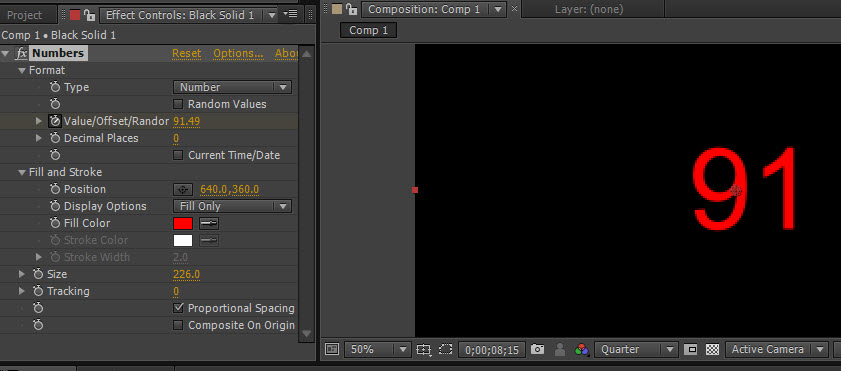The height and width of the screenshot is (371, 841).
Task: Take snapshot with camera icon
Action: [x=537, y=350]
